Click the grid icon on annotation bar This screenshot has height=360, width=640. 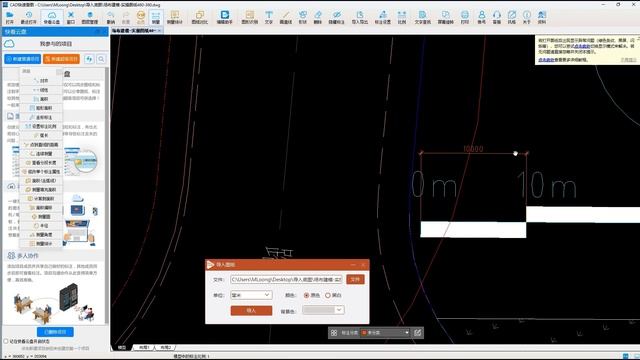[x=333, y=333]
